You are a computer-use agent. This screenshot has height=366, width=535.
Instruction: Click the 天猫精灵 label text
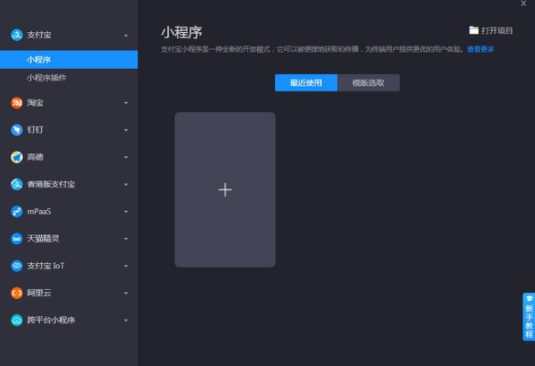pyautogui.click(x=43, y=238)
